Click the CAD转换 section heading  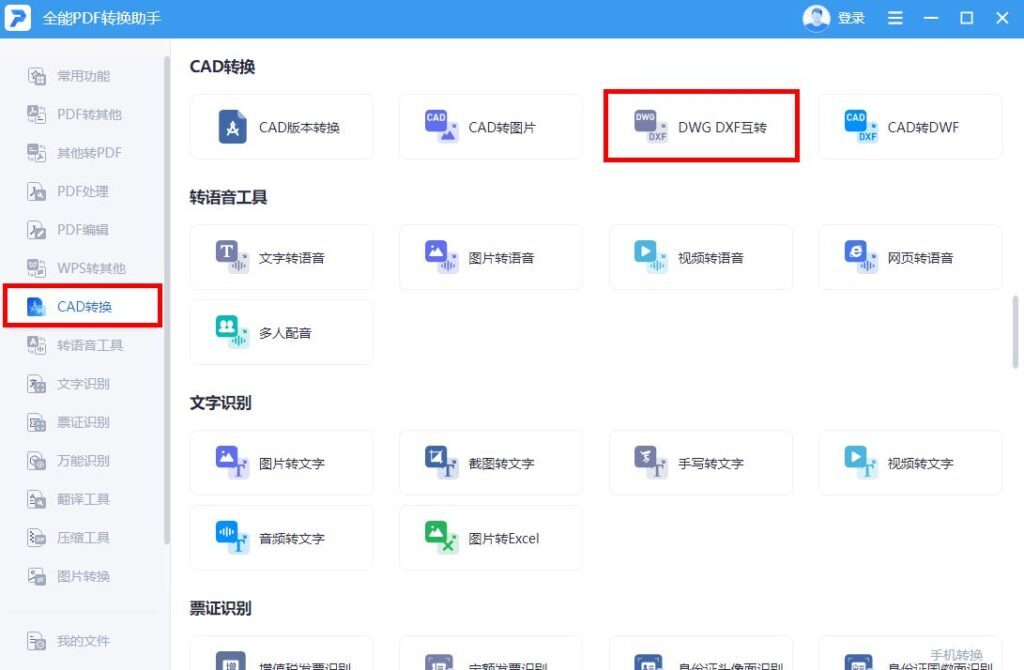click(222, 67)
